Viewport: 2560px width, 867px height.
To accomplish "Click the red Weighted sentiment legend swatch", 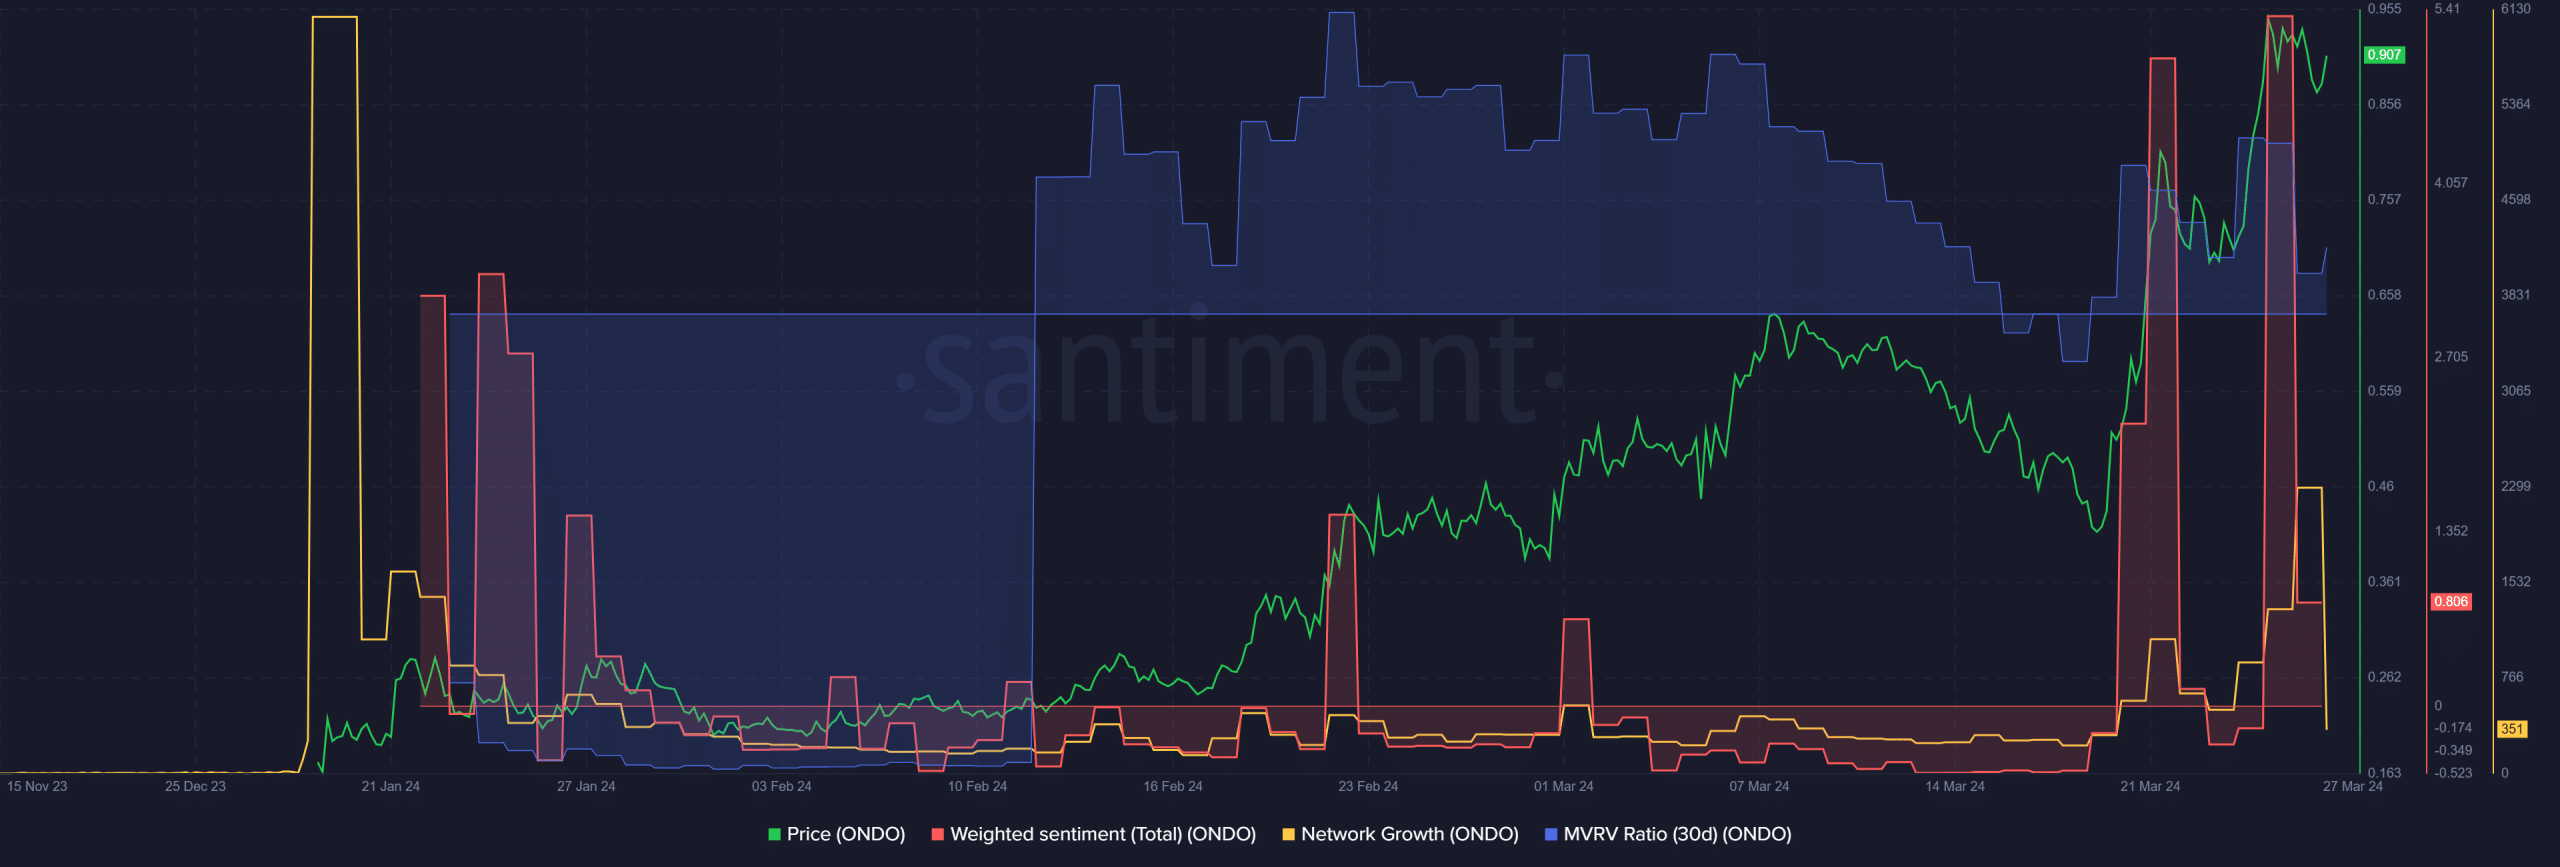I will coord(937,834).
